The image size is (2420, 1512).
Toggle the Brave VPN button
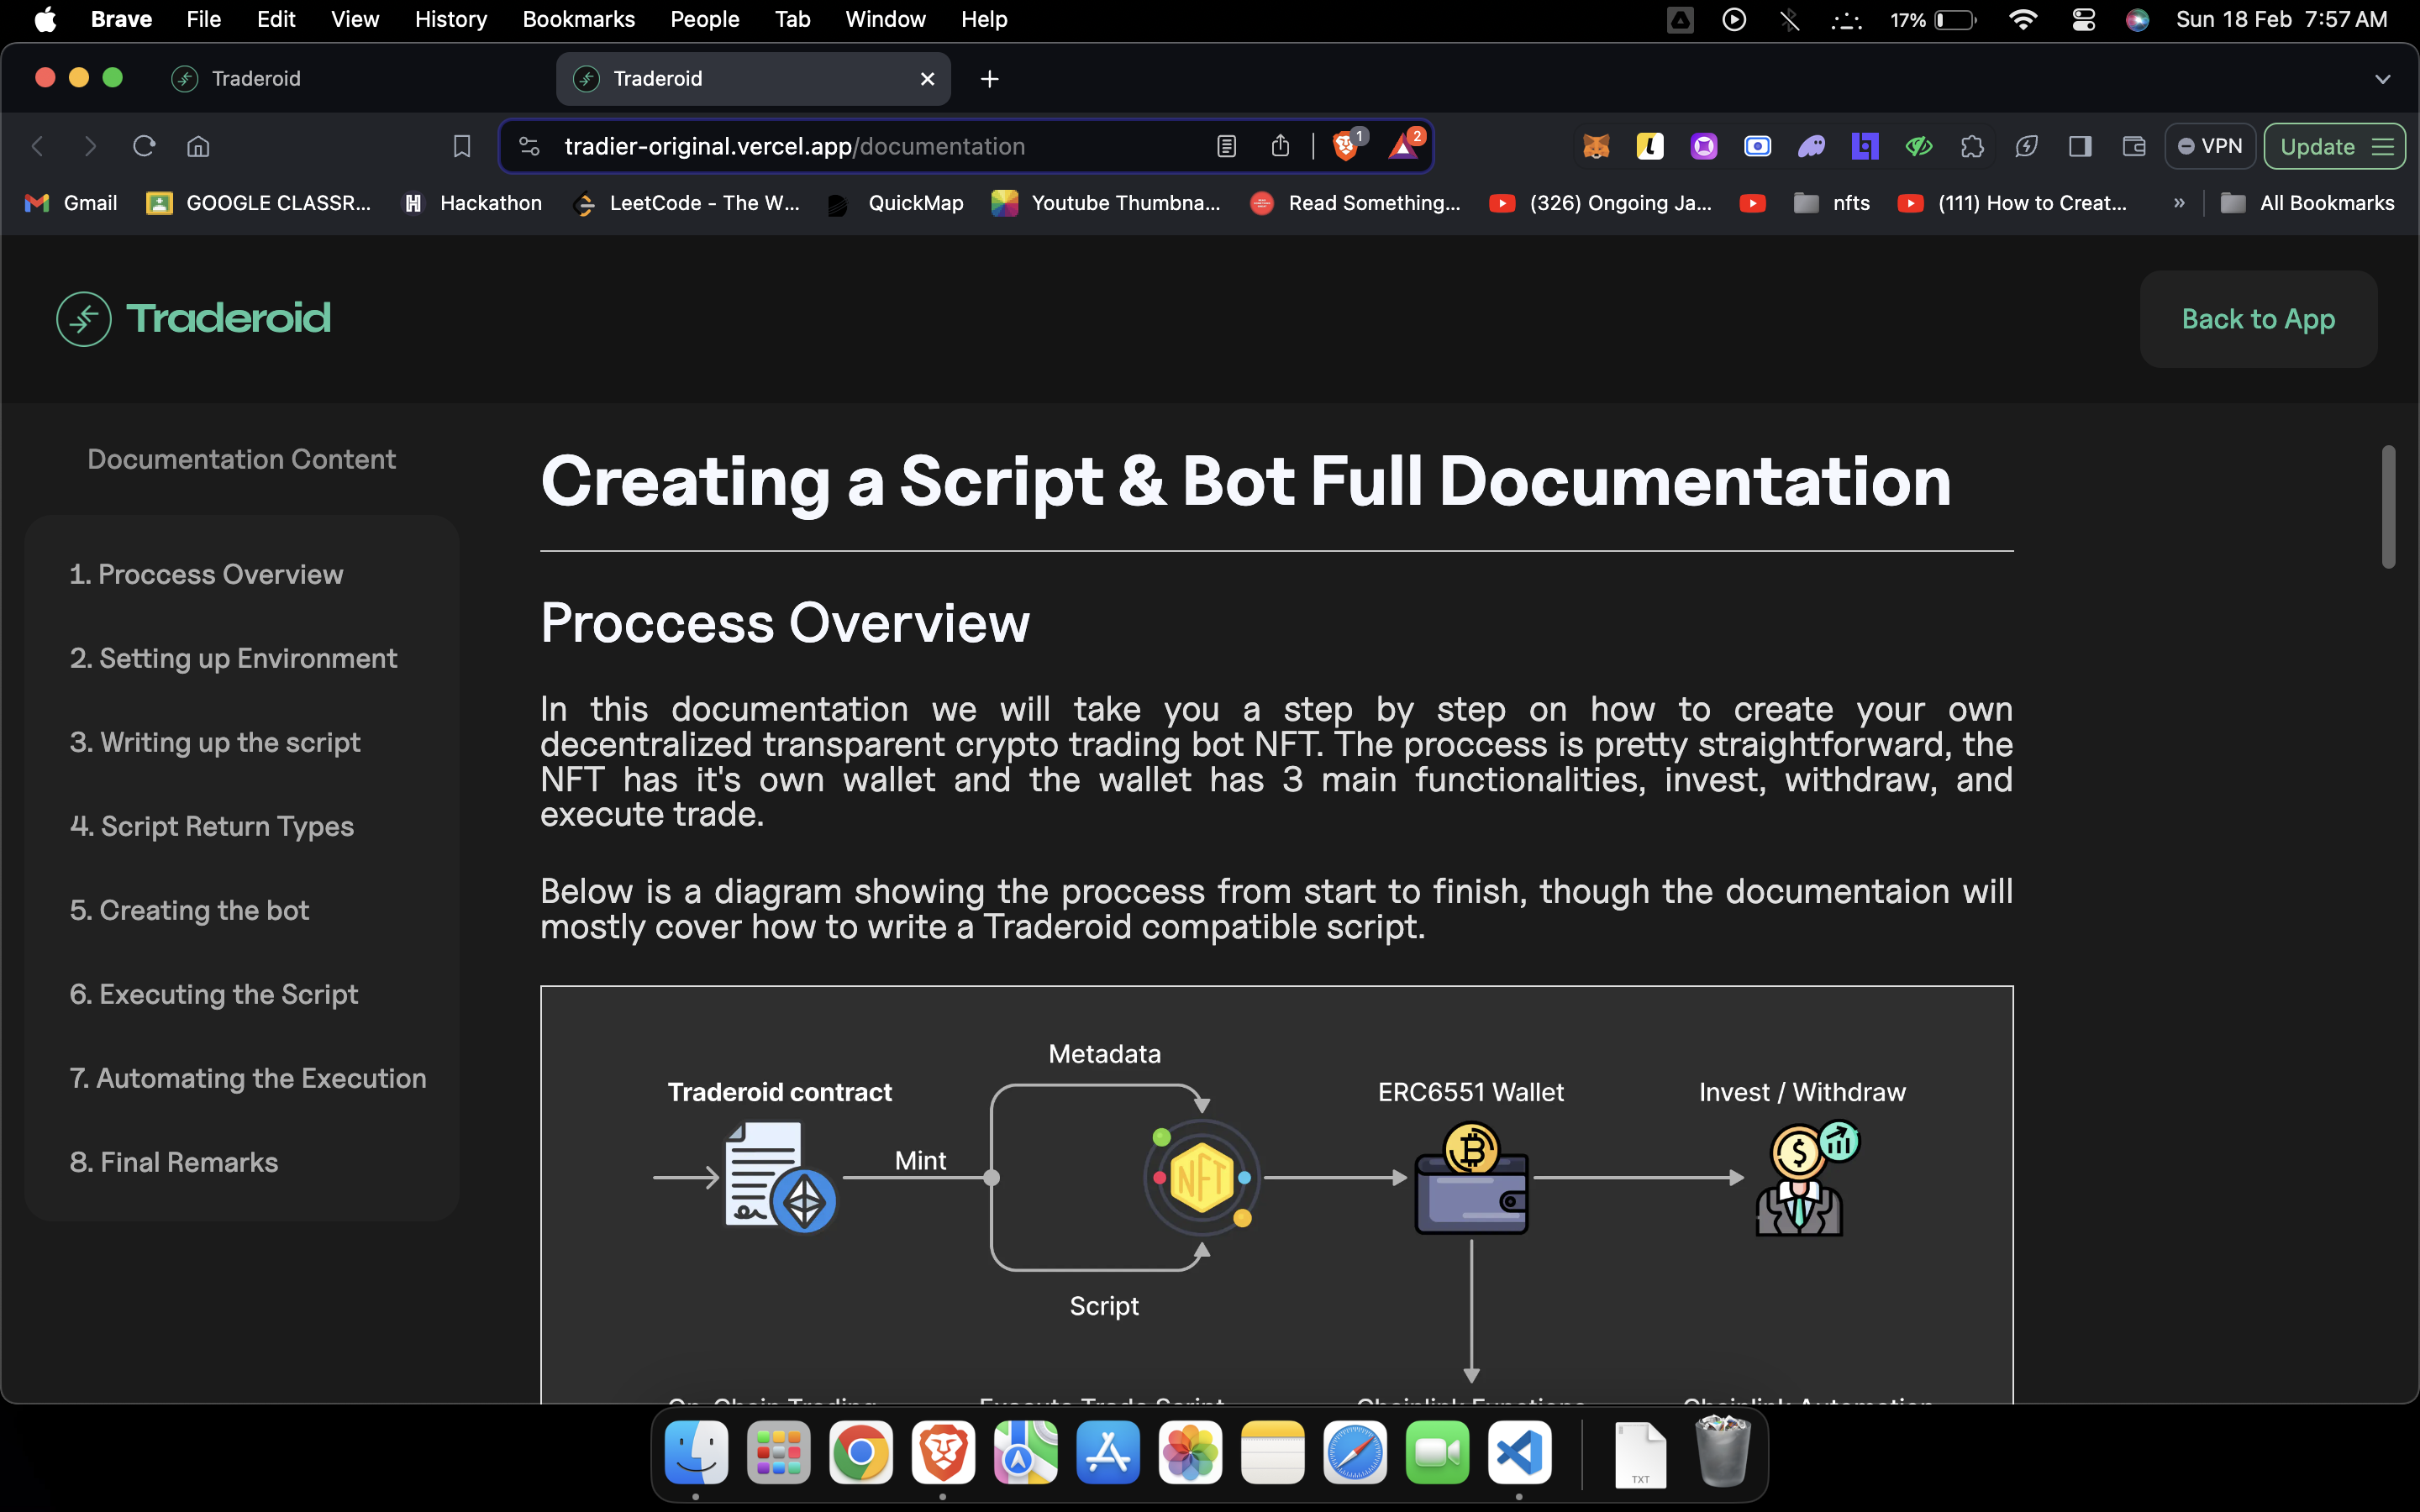pyautogui.click(x=2210, y=146)
